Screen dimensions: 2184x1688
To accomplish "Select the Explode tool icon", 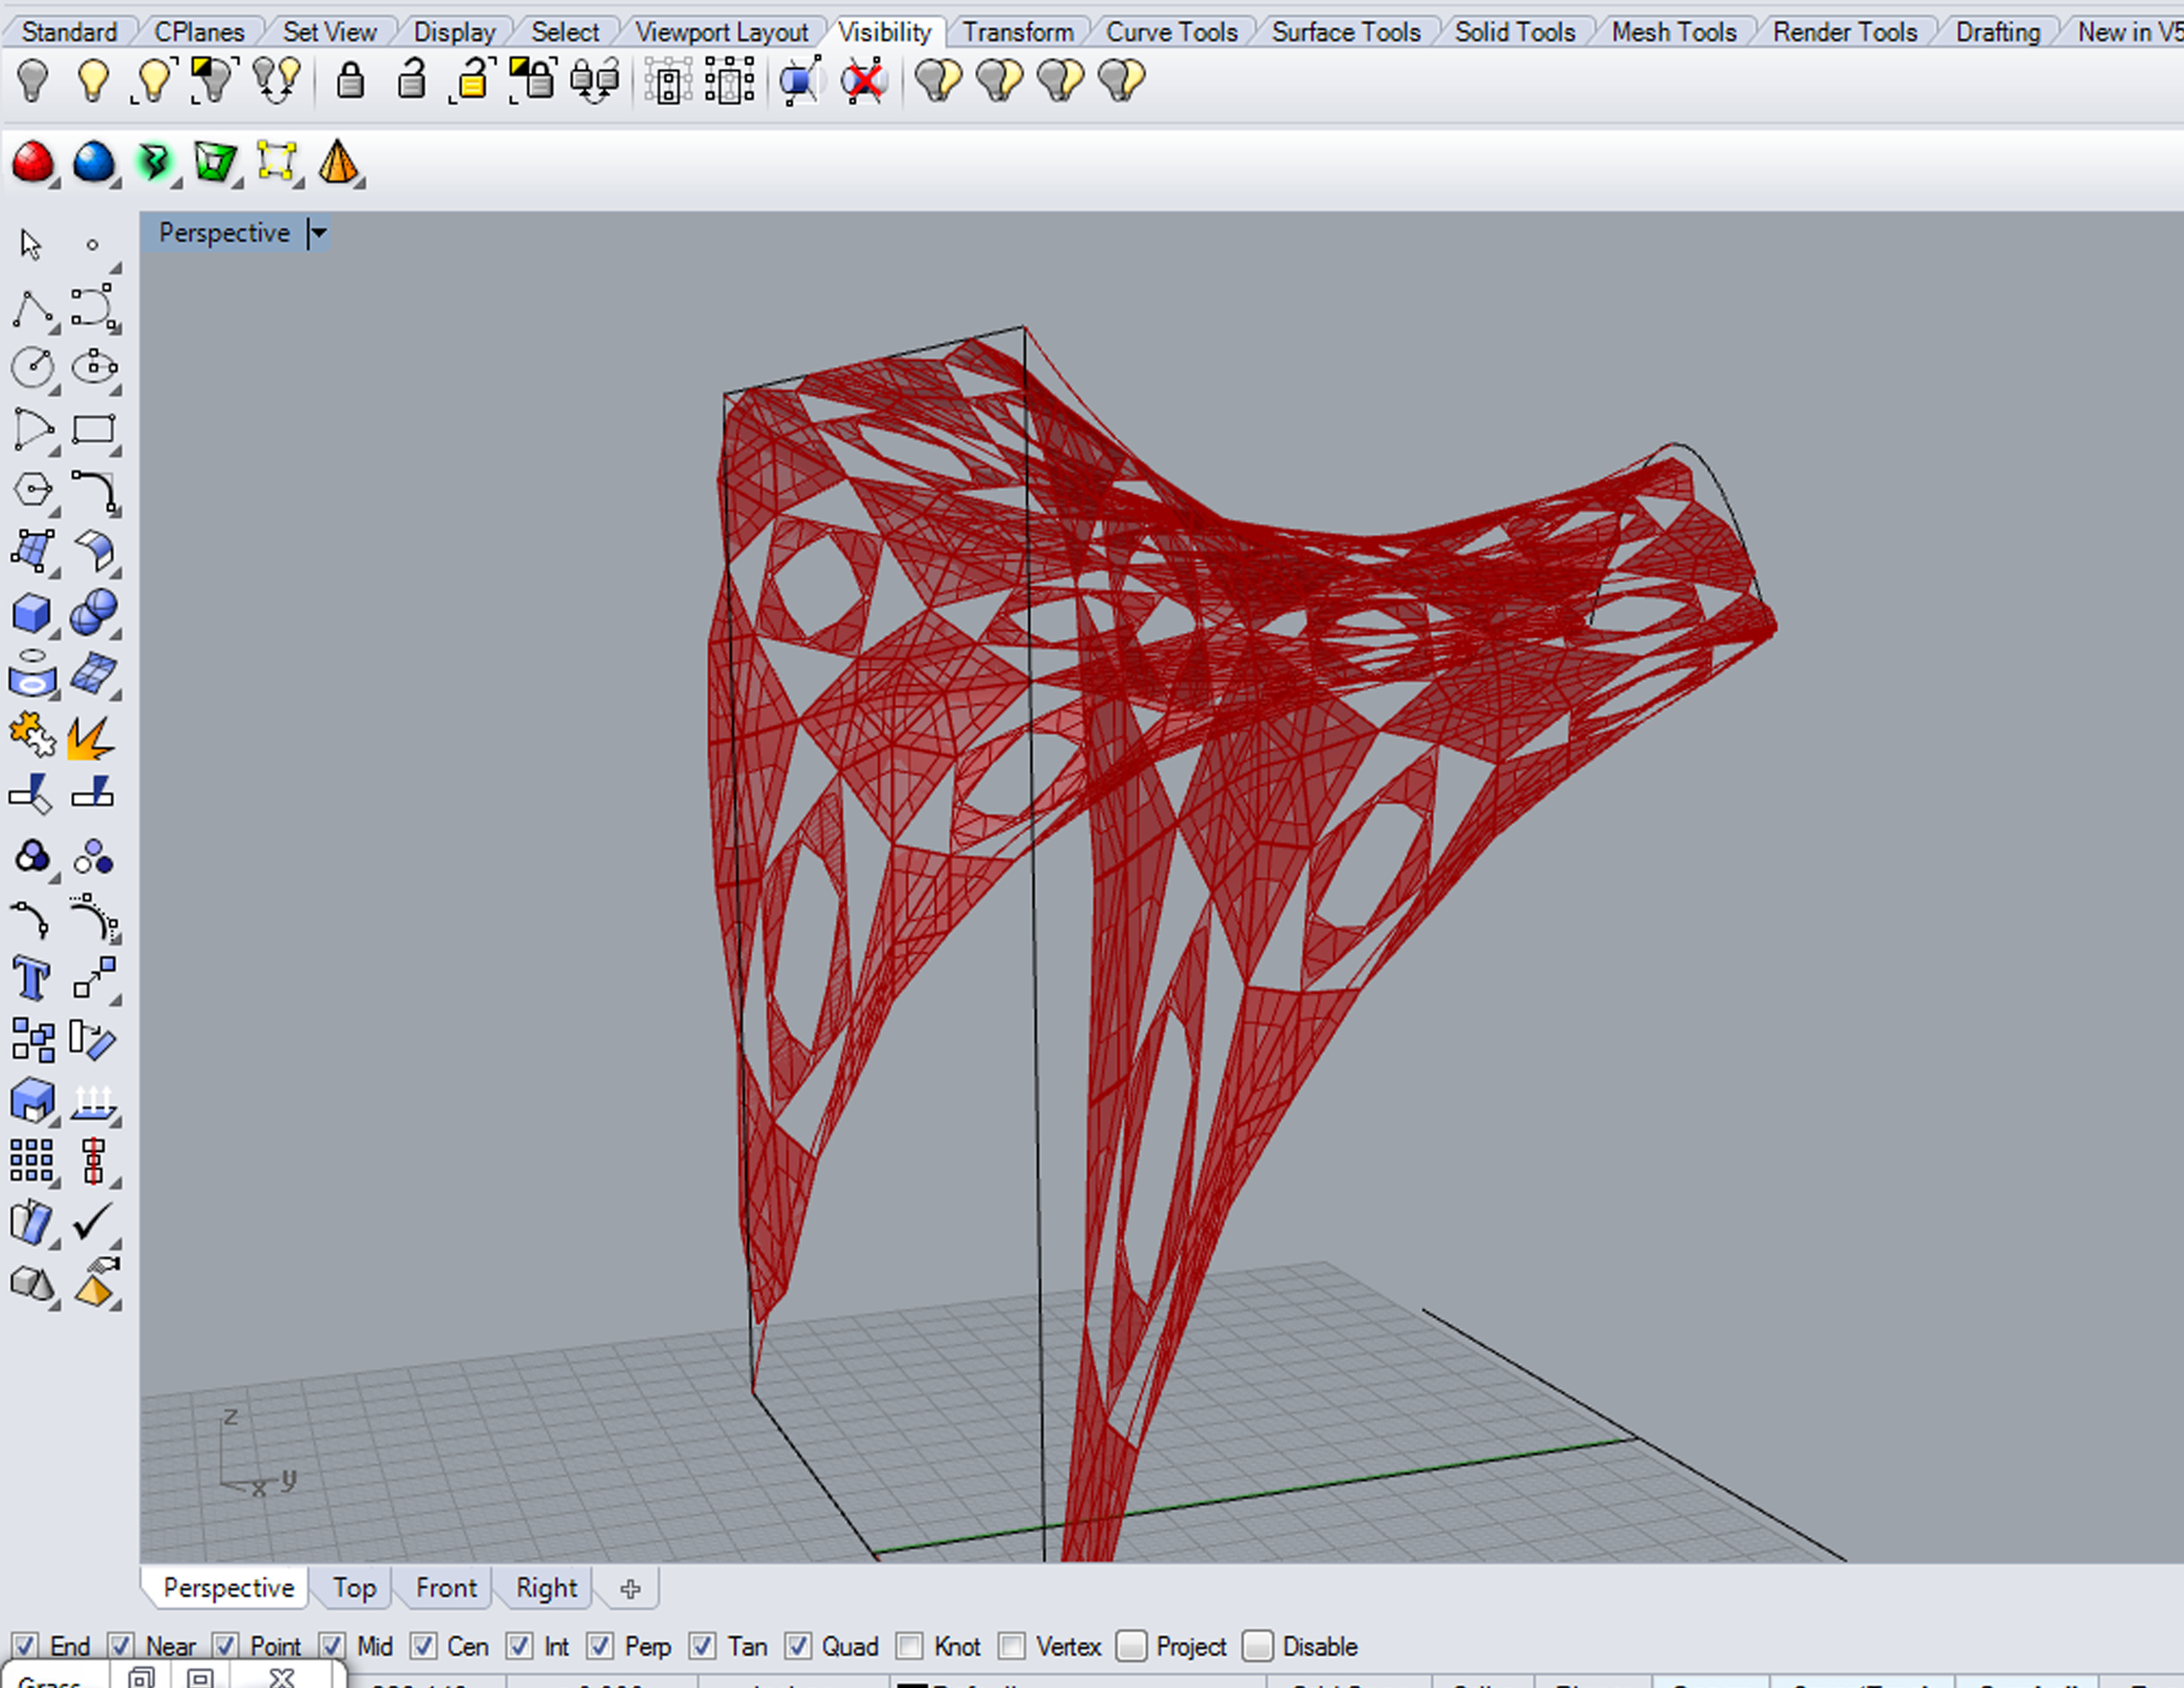I will tap(91, 737).
